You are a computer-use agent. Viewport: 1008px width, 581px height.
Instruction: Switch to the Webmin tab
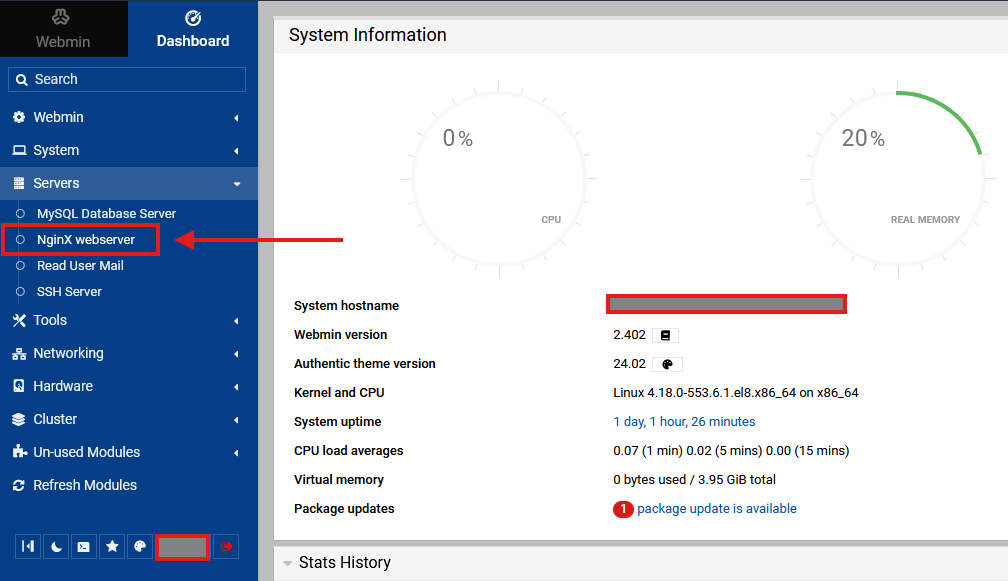(x=64, y=29)
